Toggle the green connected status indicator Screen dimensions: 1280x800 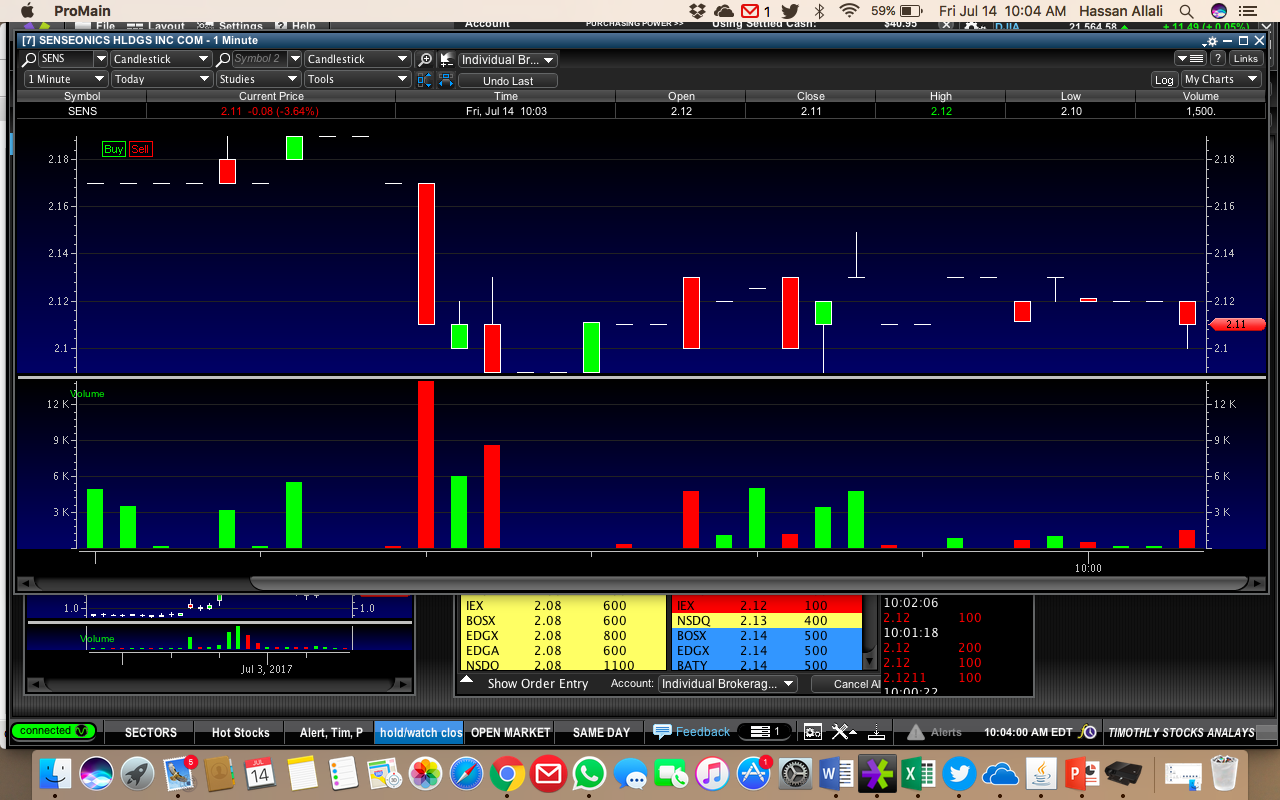pos(54,731)
